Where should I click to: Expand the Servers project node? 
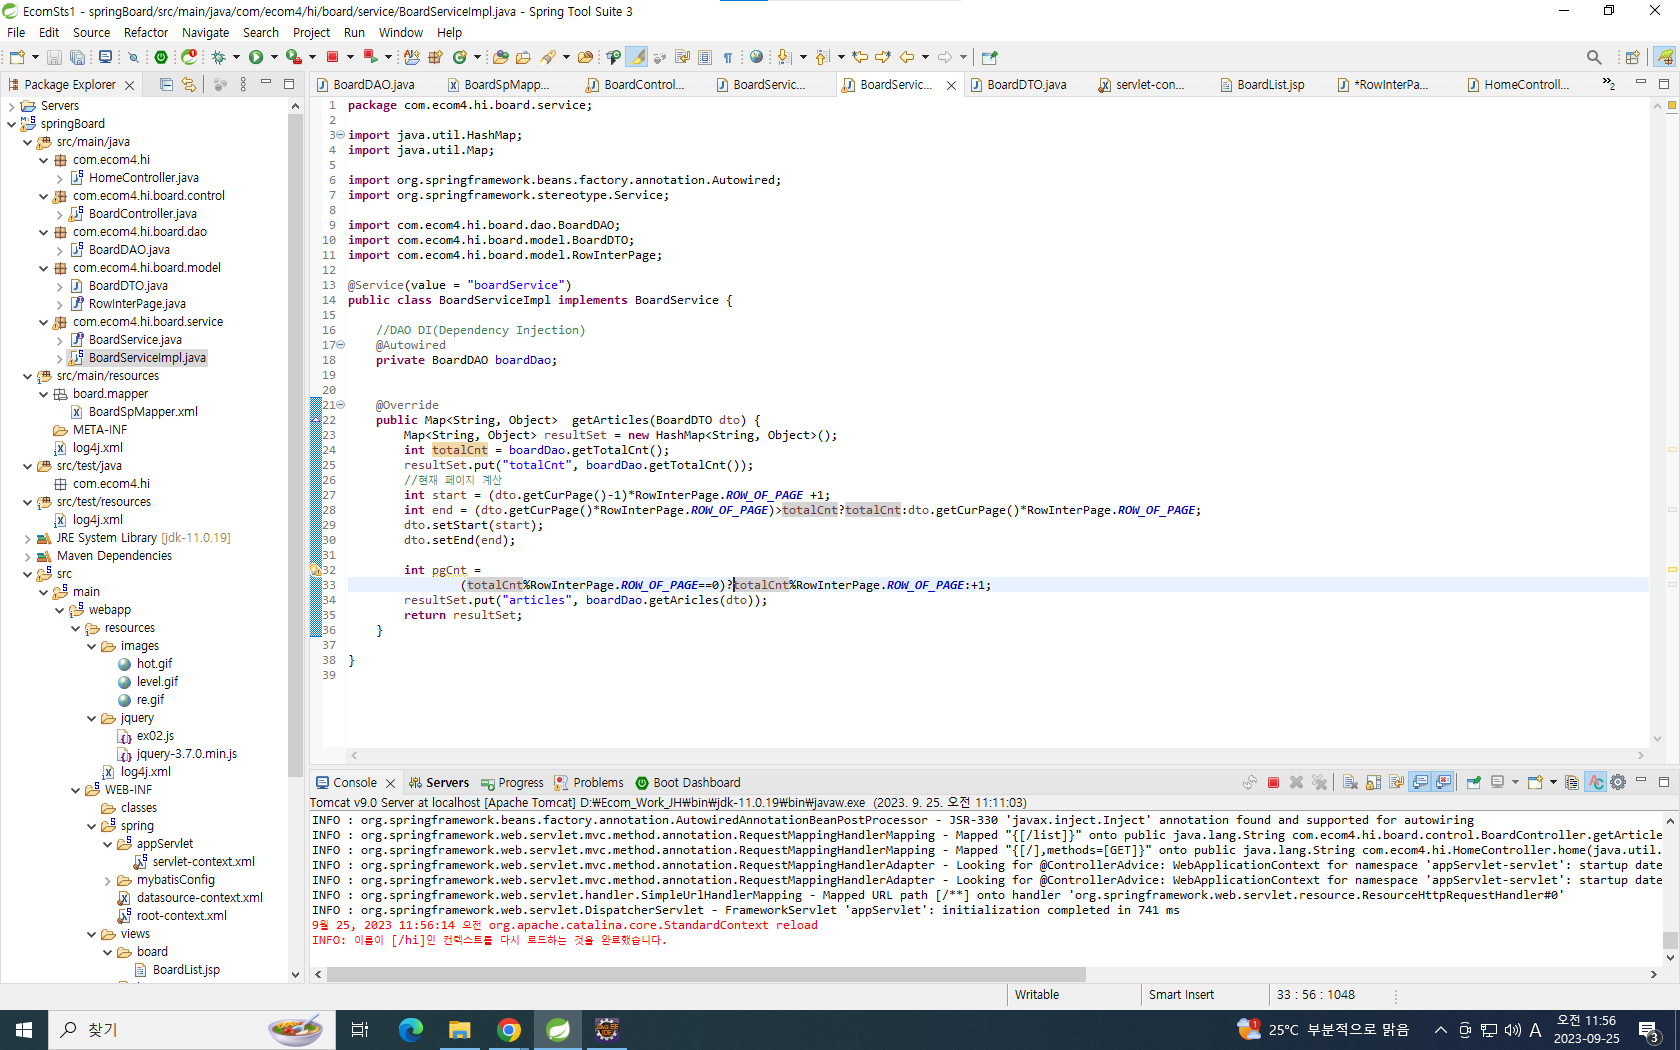point(11,106)
